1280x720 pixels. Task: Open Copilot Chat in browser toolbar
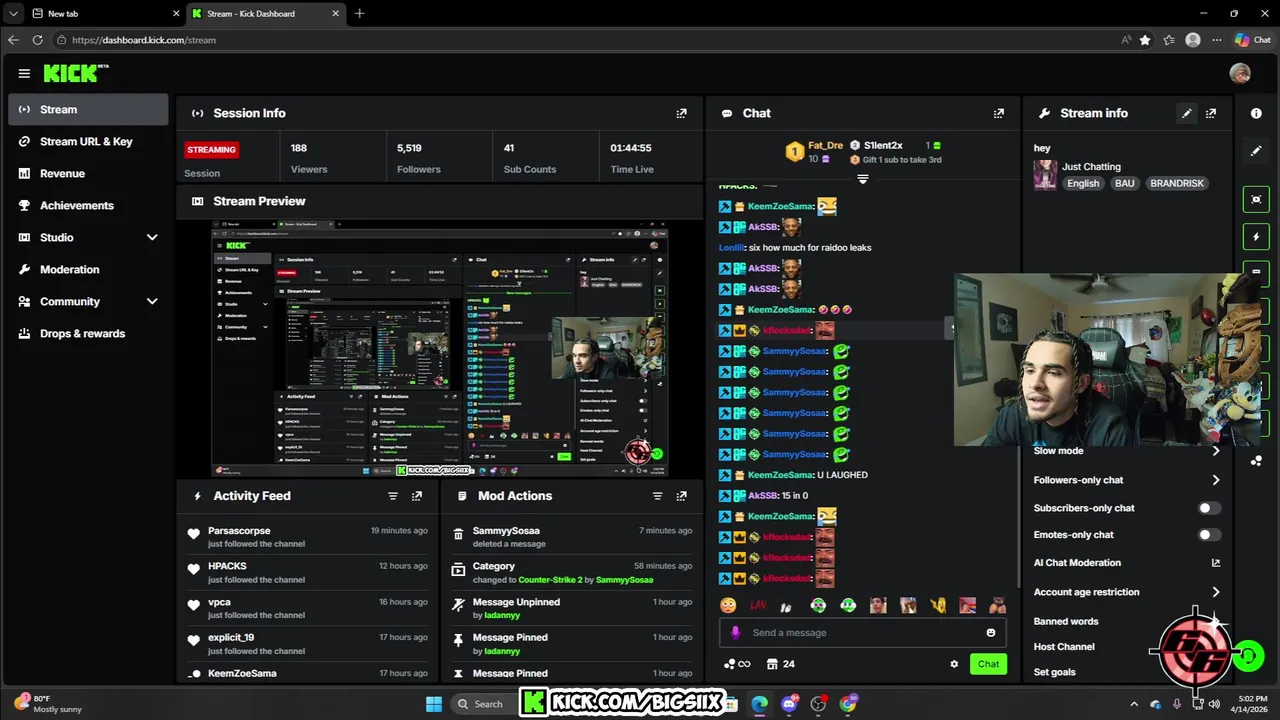[1253, 40]
